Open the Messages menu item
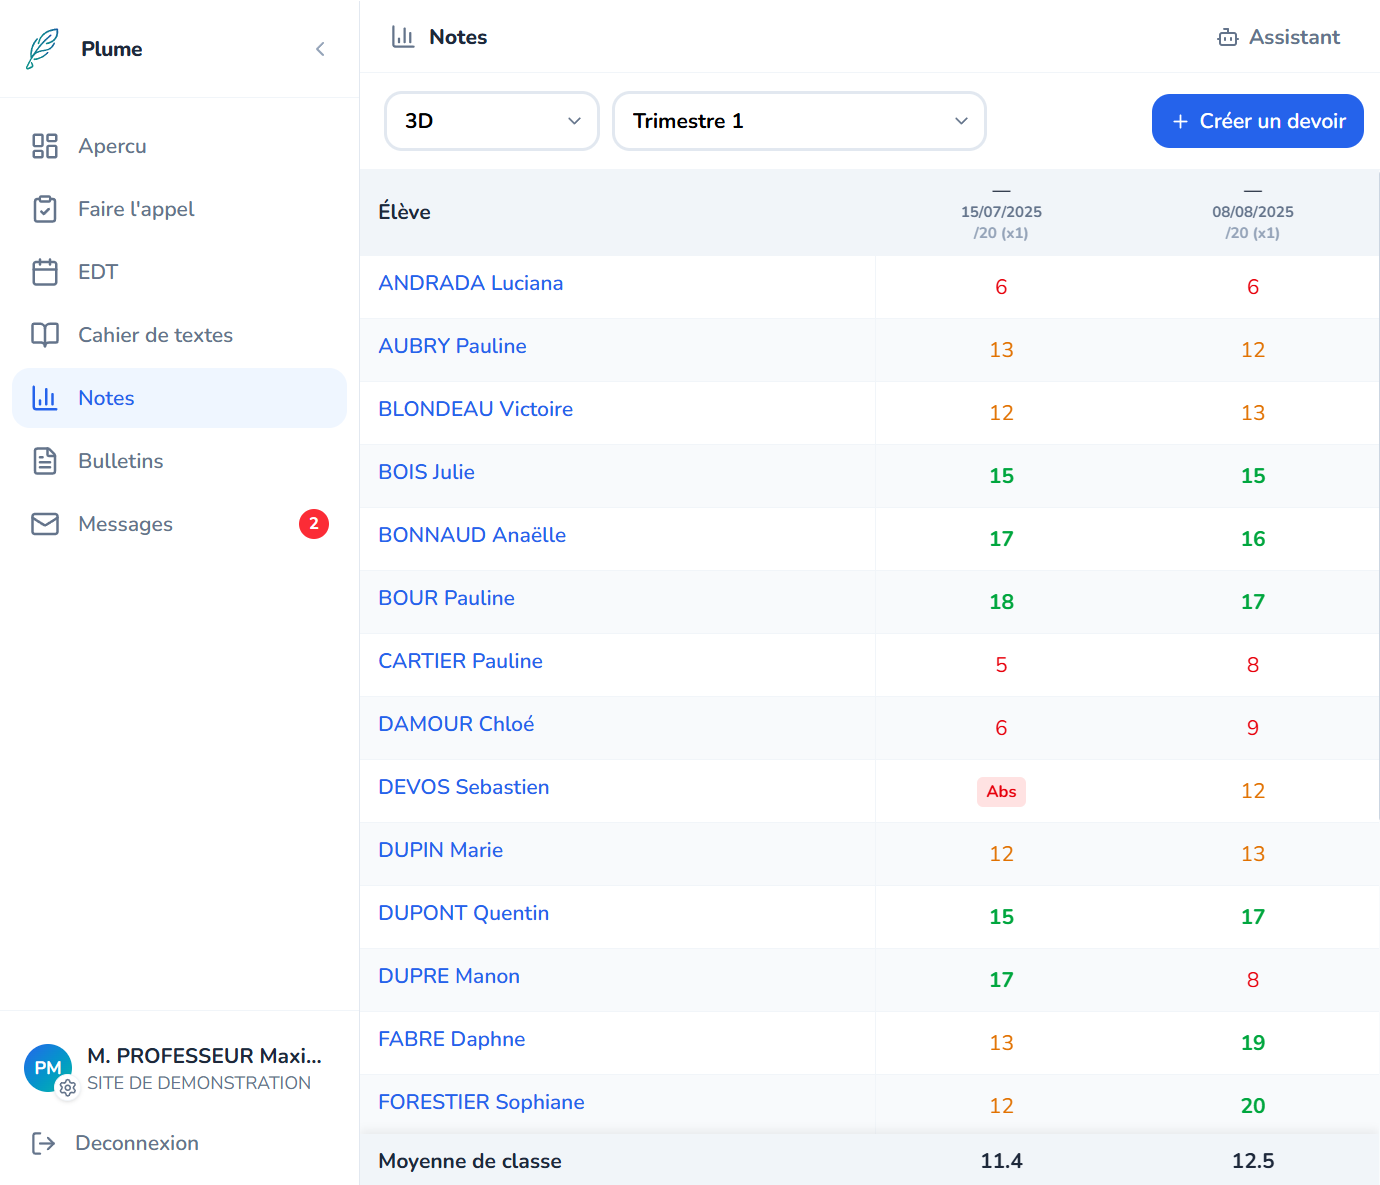Screen dimensions: 1380x1185 coord(126,524)
